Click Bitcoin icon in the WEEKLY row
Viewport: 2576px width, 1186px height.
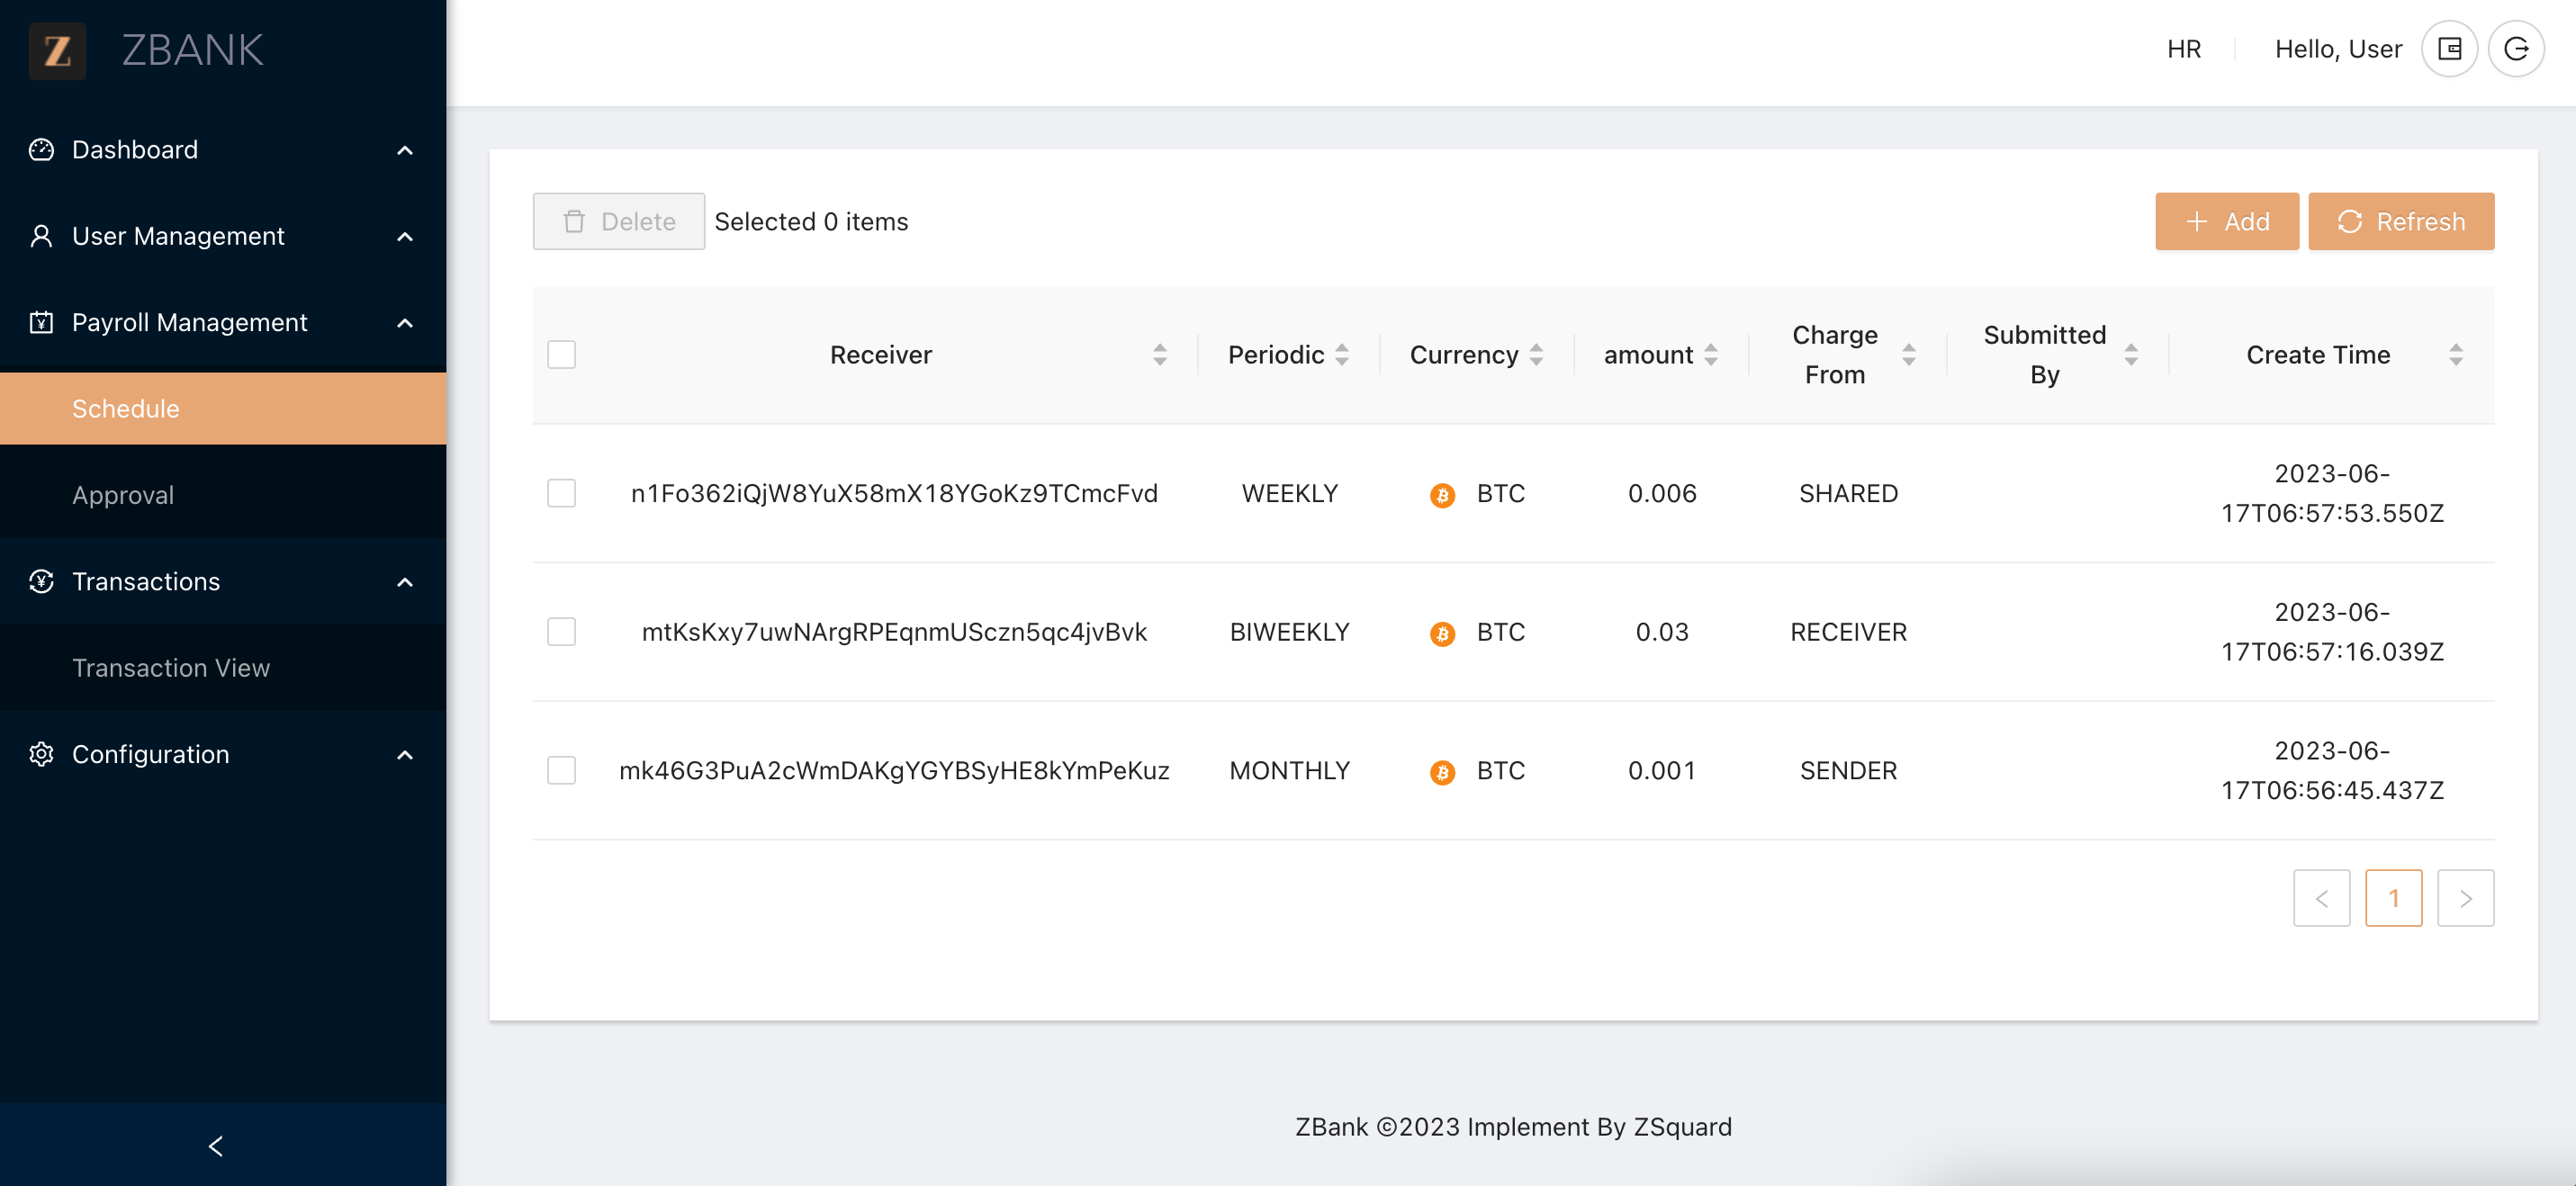[1442, 494]
